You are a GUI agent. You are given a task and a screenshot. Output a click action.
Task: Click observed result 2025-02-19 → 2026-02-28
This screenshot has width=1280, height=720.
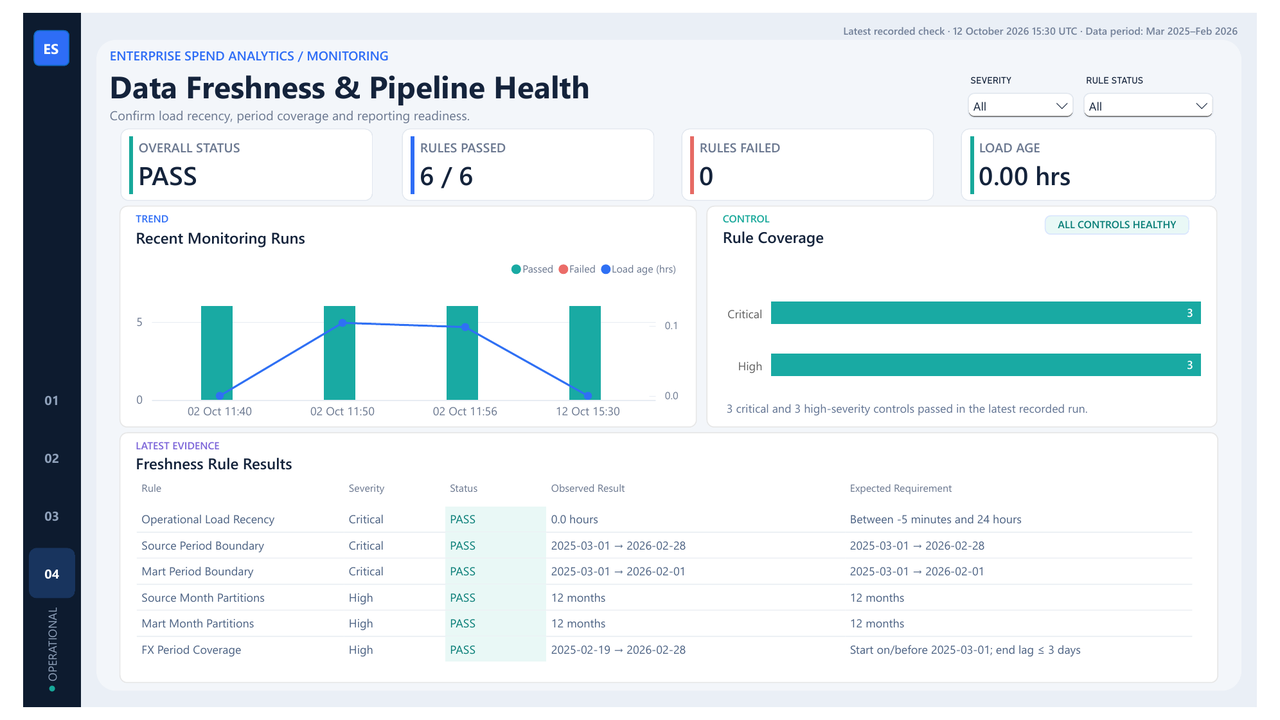click(618, 650)
